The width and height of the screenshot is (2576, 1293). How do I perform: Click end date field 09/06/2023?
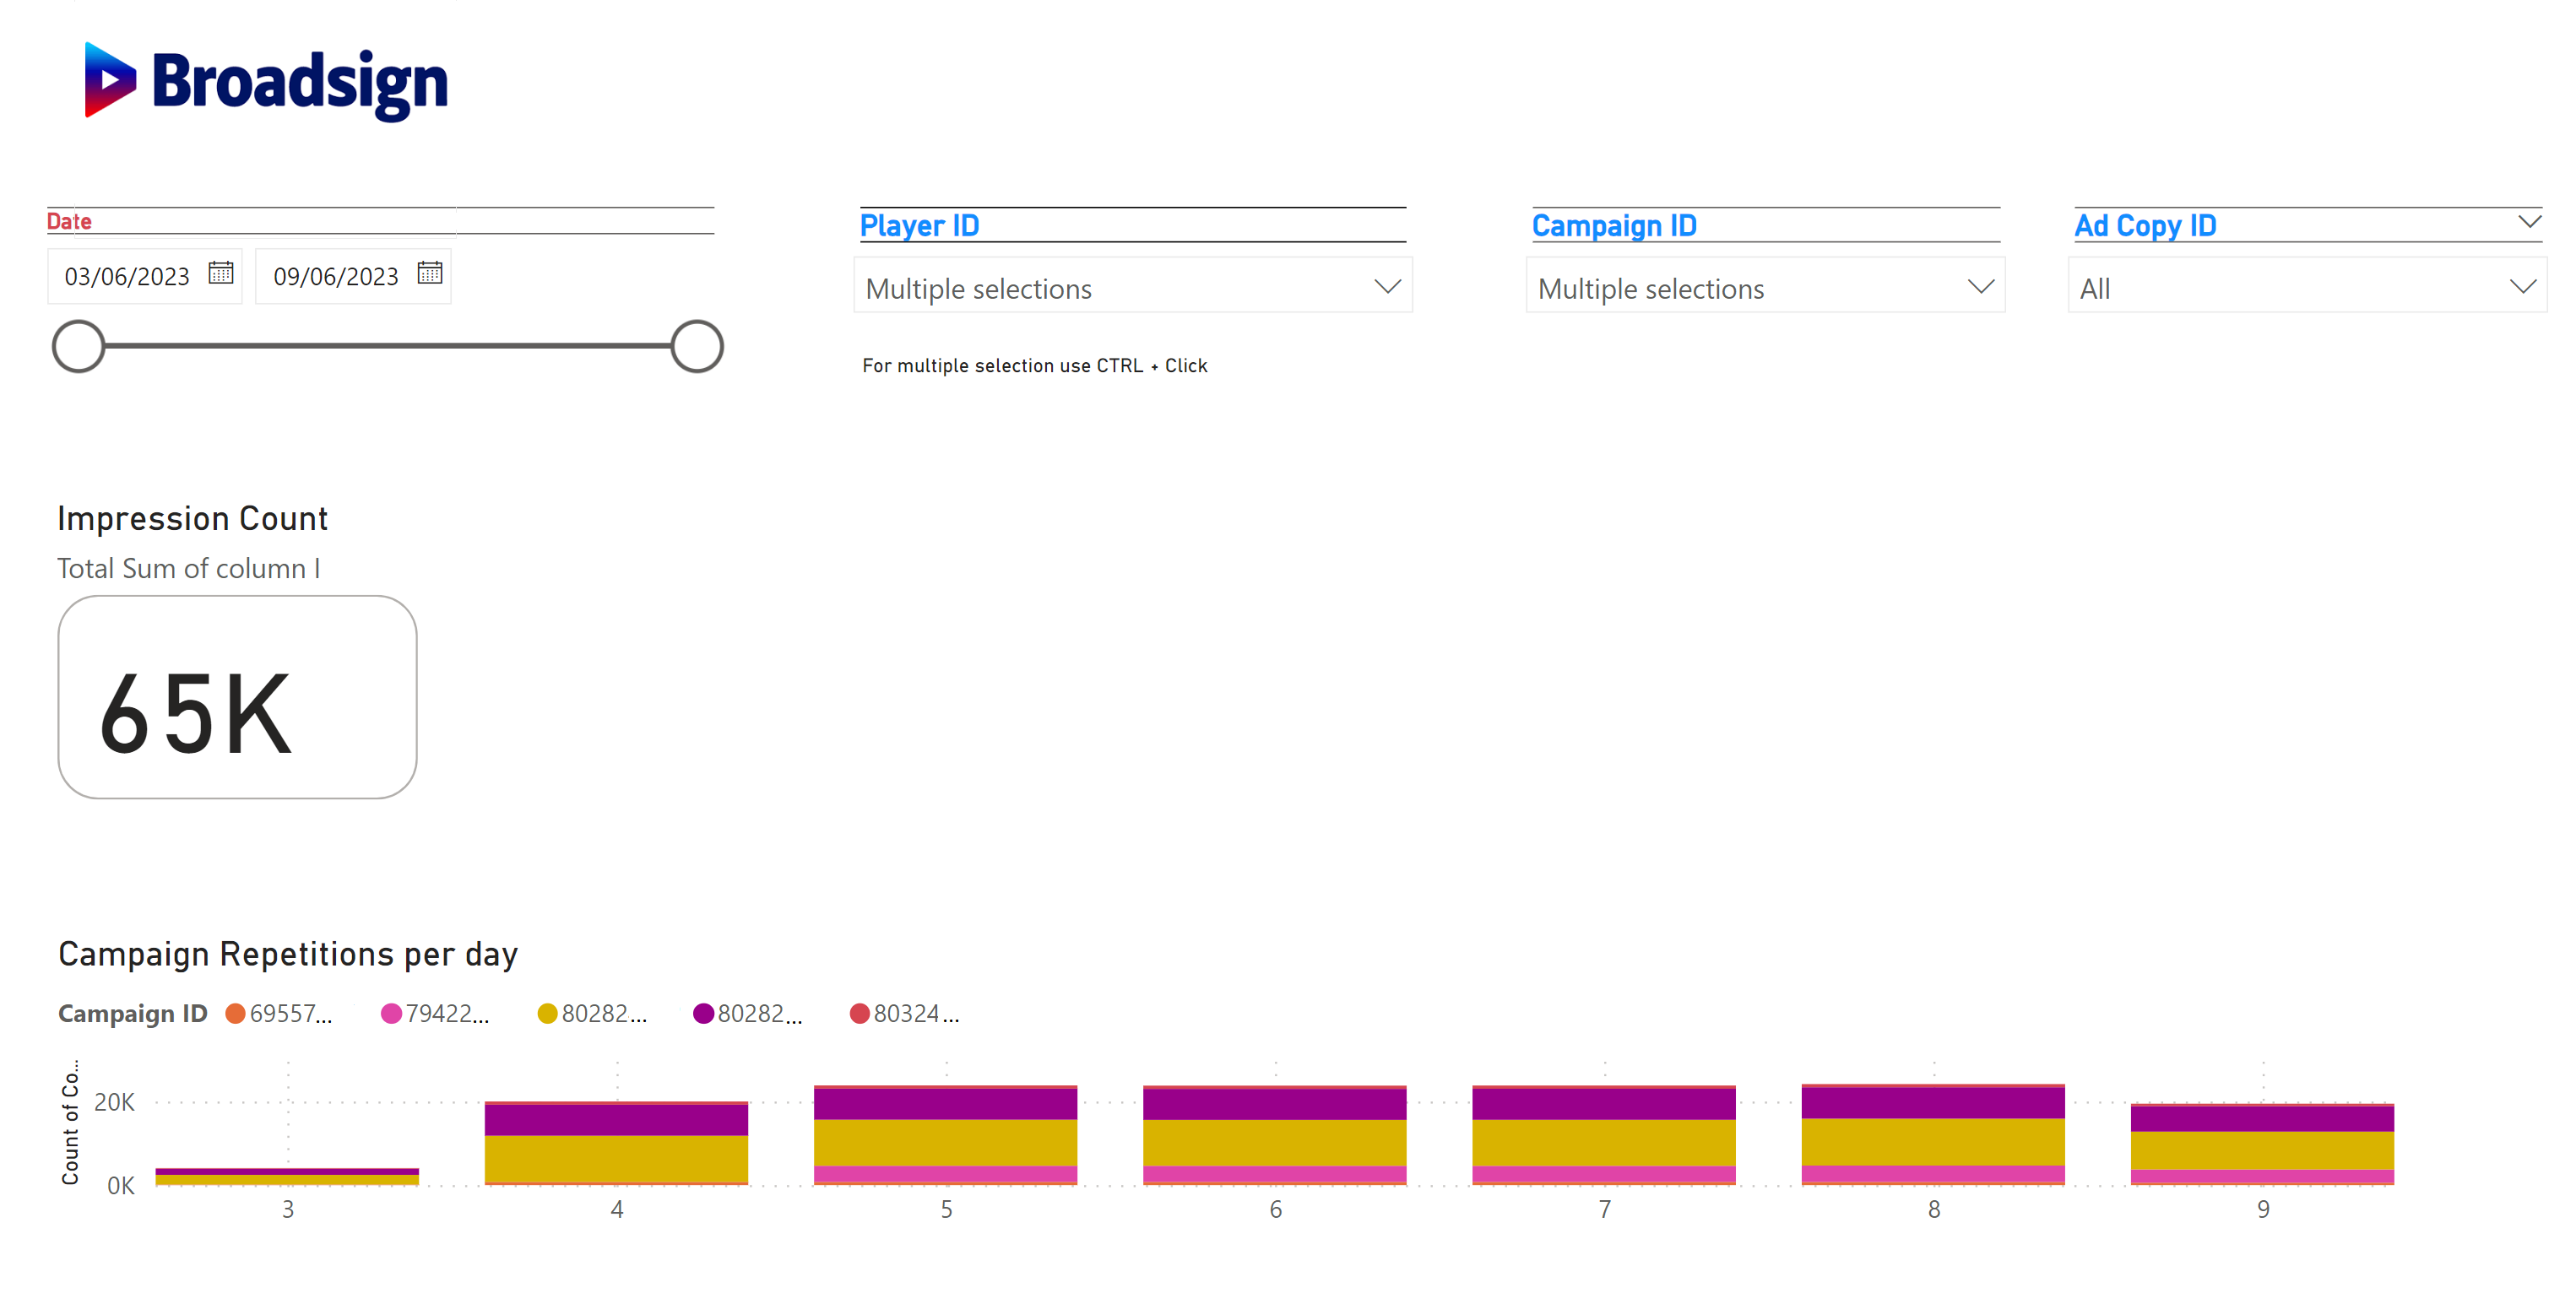(336, 276)
